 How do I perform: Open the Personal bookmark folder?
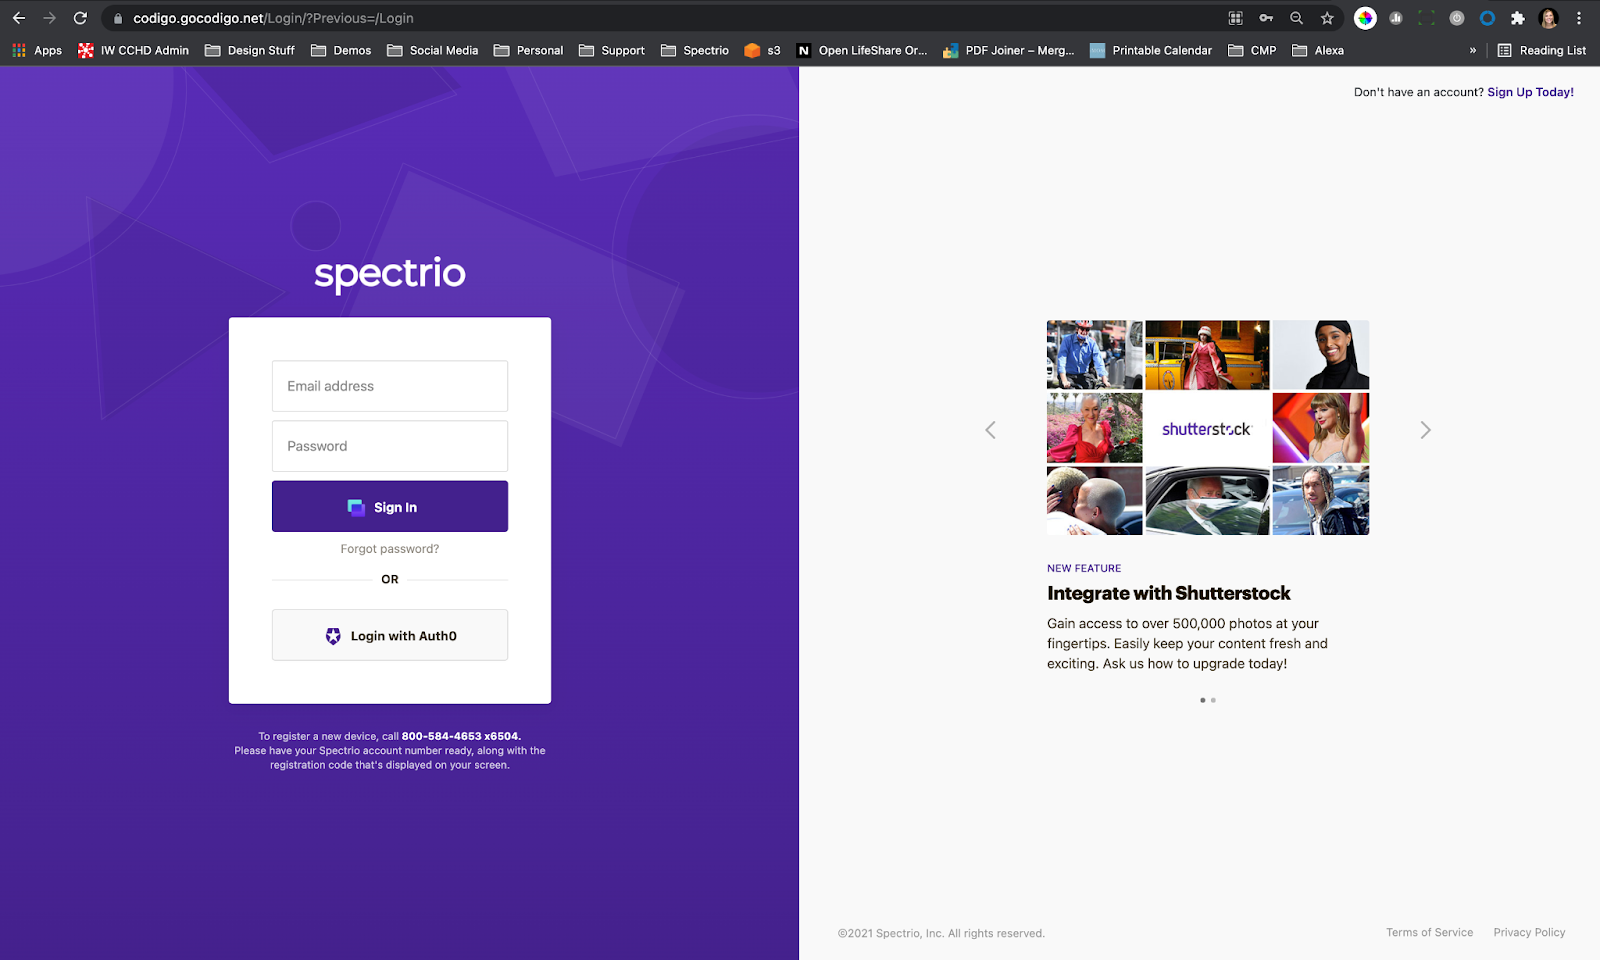coord(529,50)
